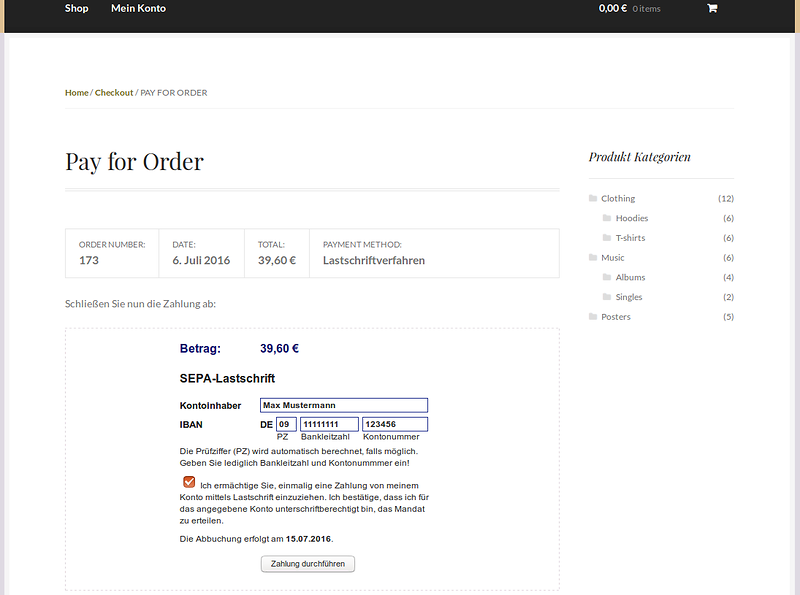Go to Home via breadcrumb
The width and height of the screenshot is (800, 595).
point(77,93)
